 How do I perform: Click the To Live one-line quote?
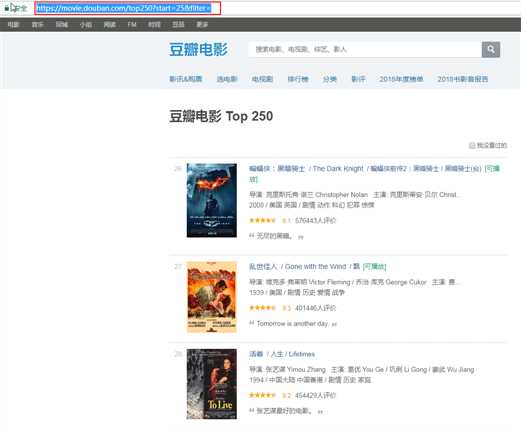(284, 411)
